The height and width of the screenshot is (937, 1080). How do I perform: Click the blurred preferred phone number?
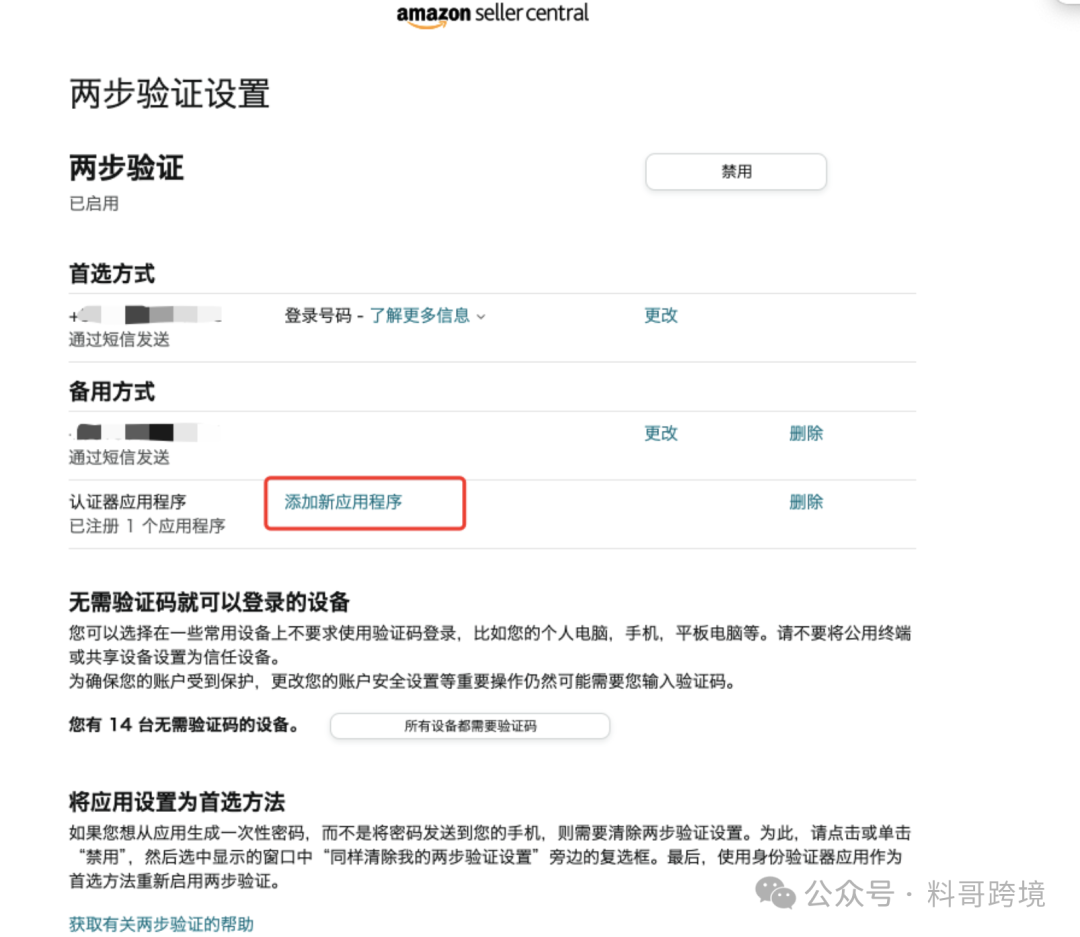pyautogui.click(x=145, y=316)
